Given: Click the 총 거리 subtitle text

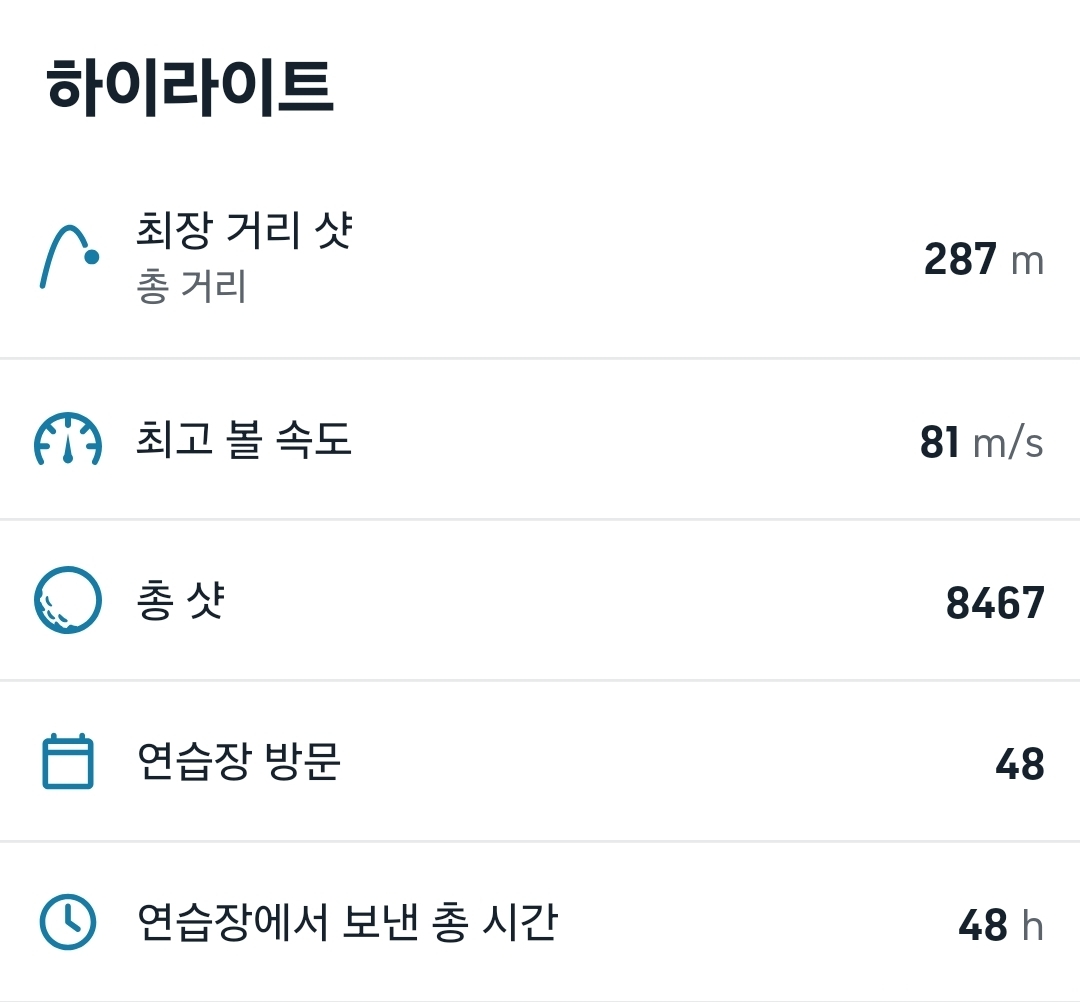Looking at the screenshot, I should (191, 288).
